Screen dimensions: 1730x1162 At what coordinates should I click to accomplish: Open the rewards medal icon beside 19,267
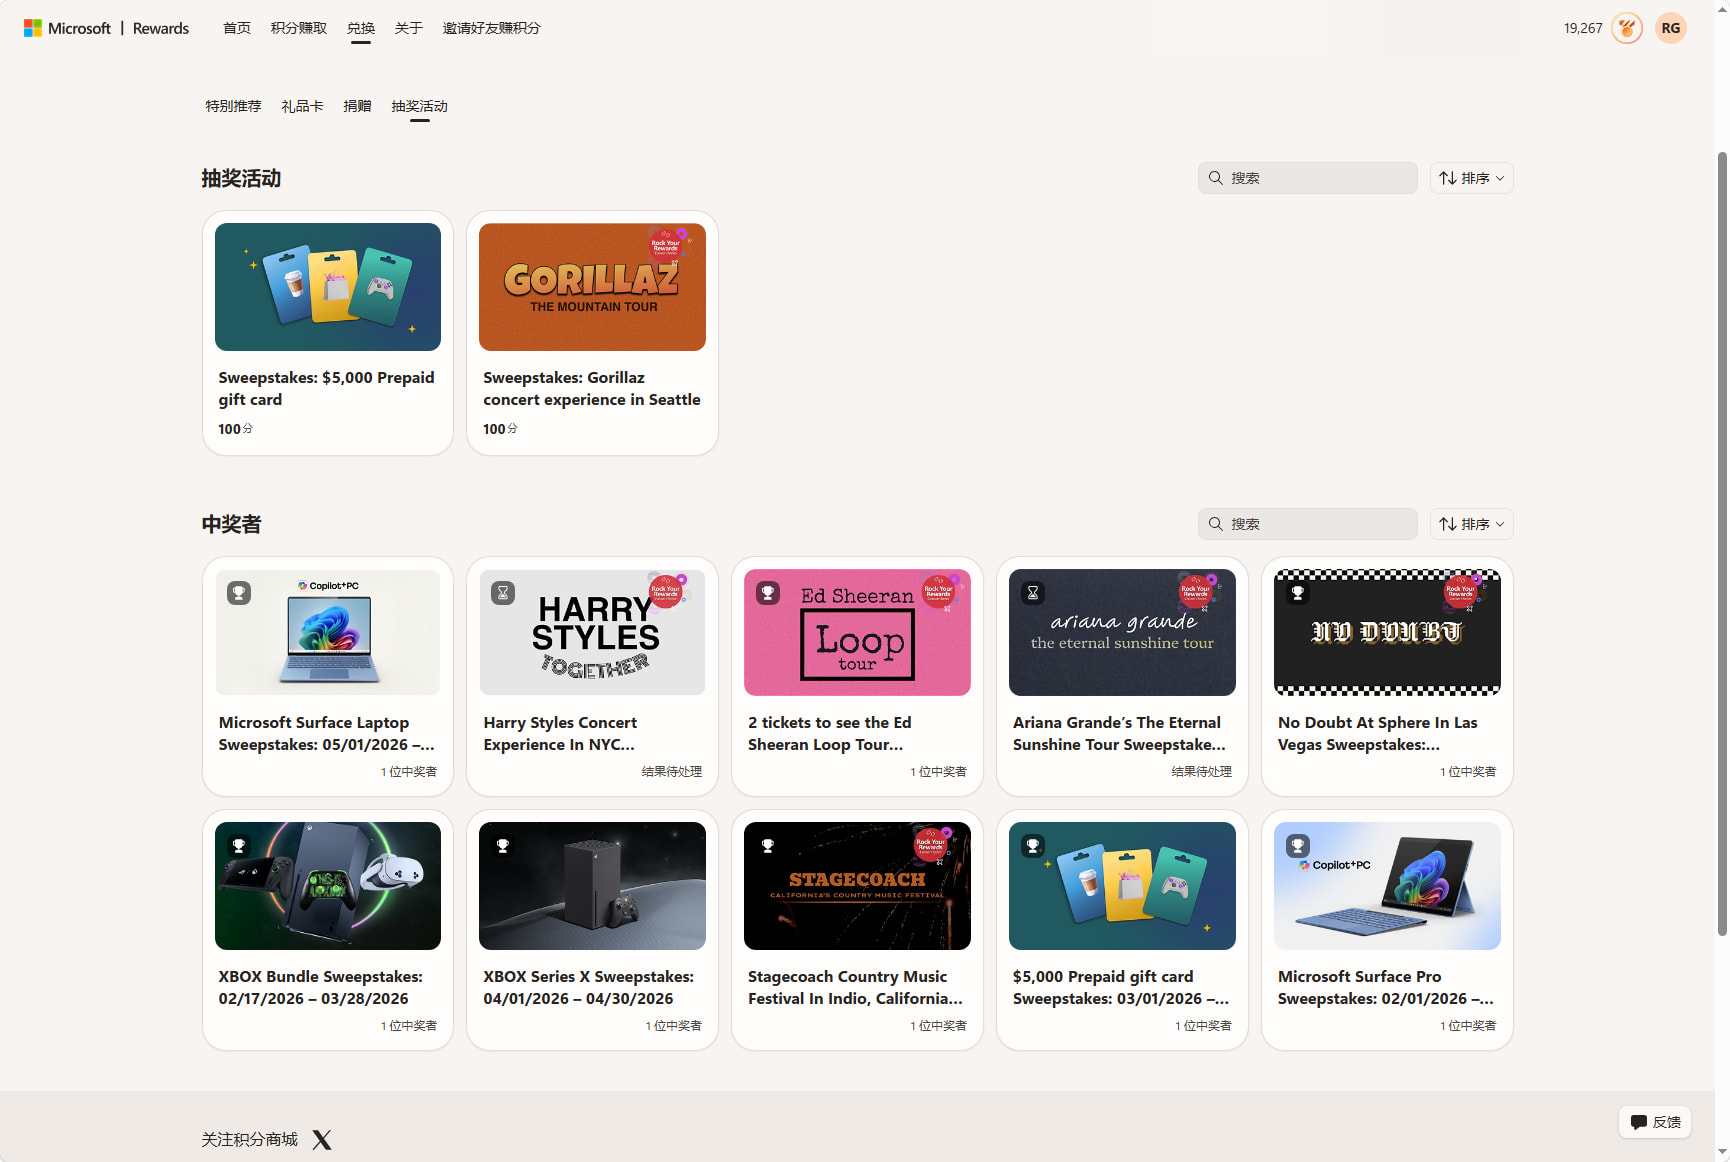pos(1627,28)
